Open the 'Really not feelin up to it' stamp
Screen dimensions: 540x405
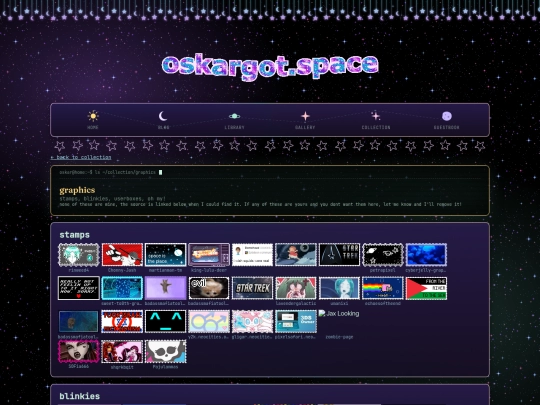coord(79,288)
